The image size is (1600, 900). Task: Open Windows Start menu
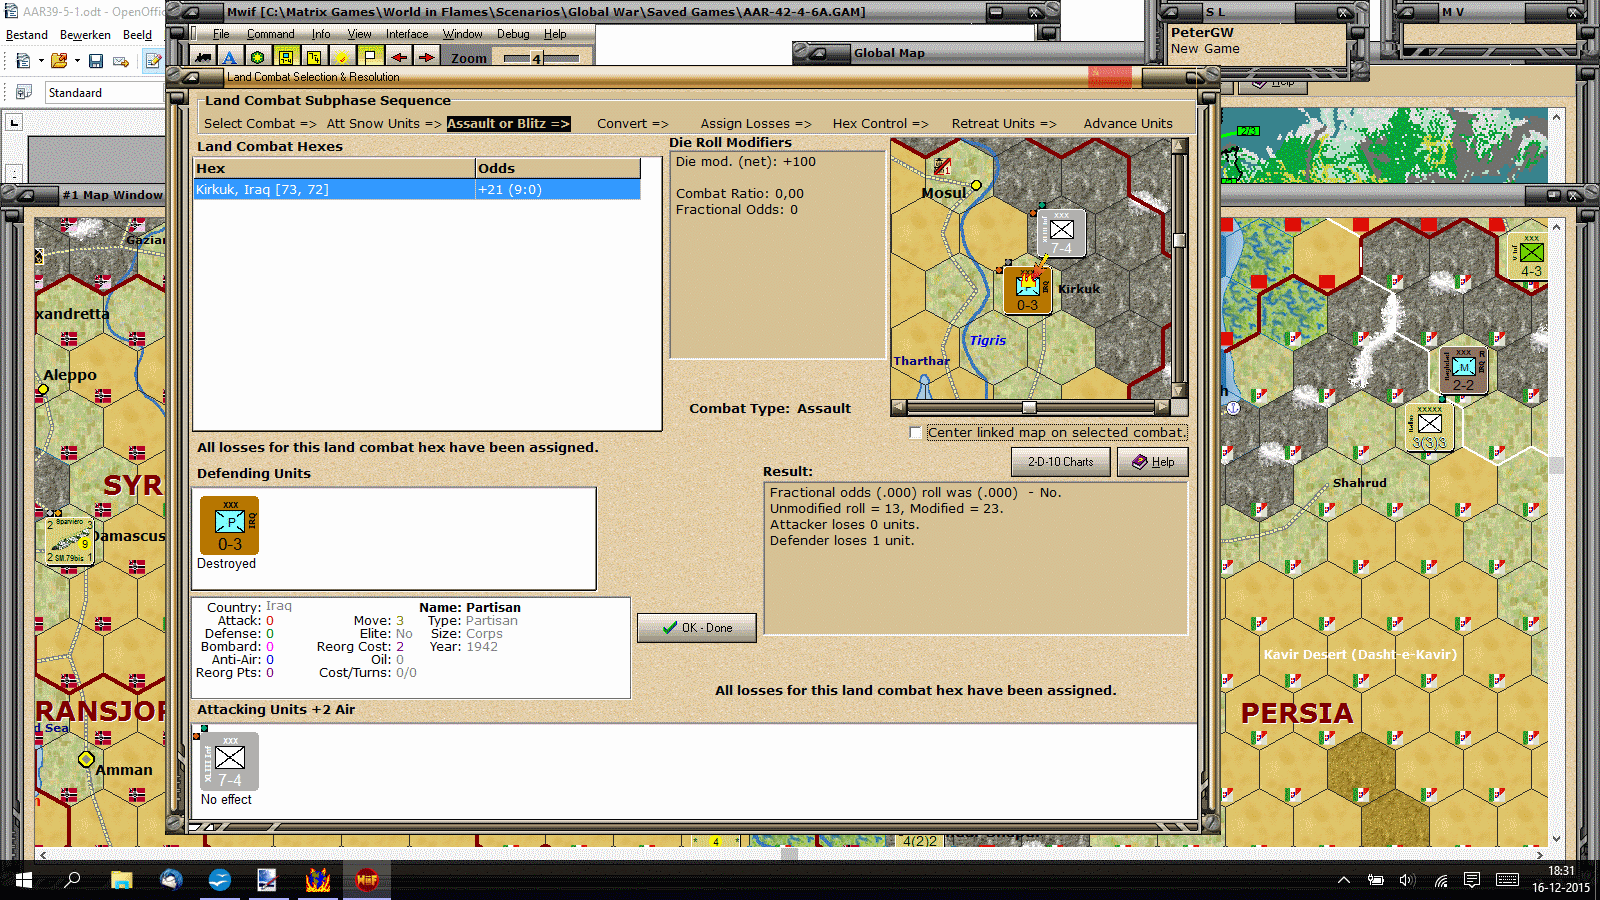point(24,880)
